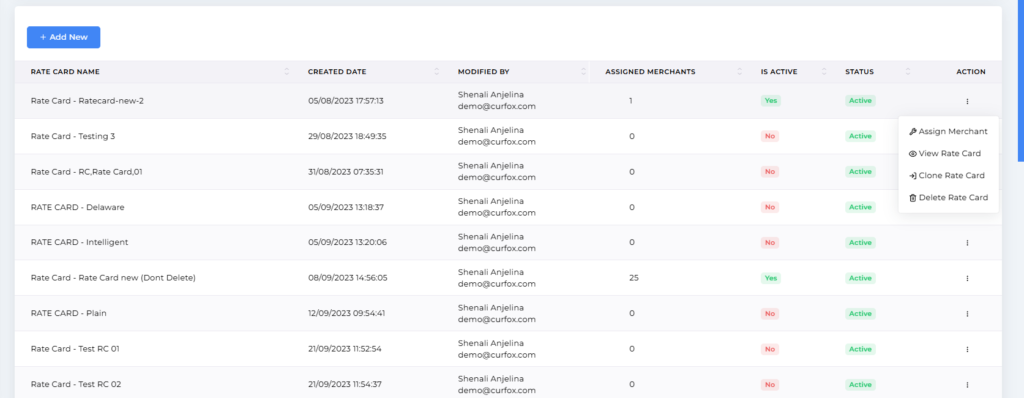Sort by Rate Card Name column arrows
This screenshot has width=1024, height=398.
287,72
